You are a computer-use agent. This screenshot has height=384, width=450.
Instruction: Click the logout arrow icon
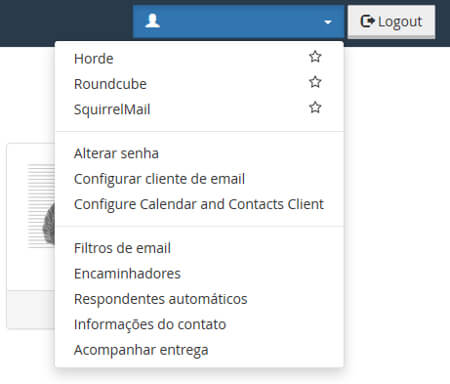click(367, 21)
